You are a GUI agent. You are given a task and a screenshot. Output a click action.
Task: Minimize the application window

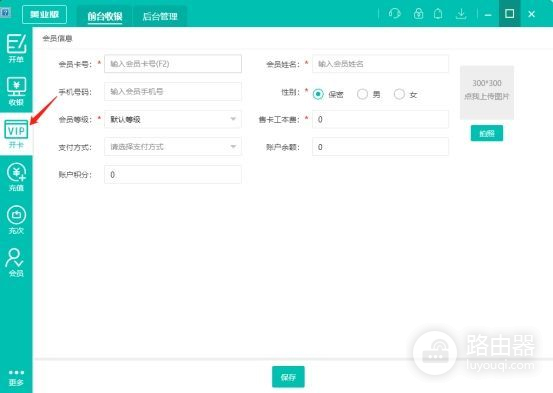click(488, 15)
